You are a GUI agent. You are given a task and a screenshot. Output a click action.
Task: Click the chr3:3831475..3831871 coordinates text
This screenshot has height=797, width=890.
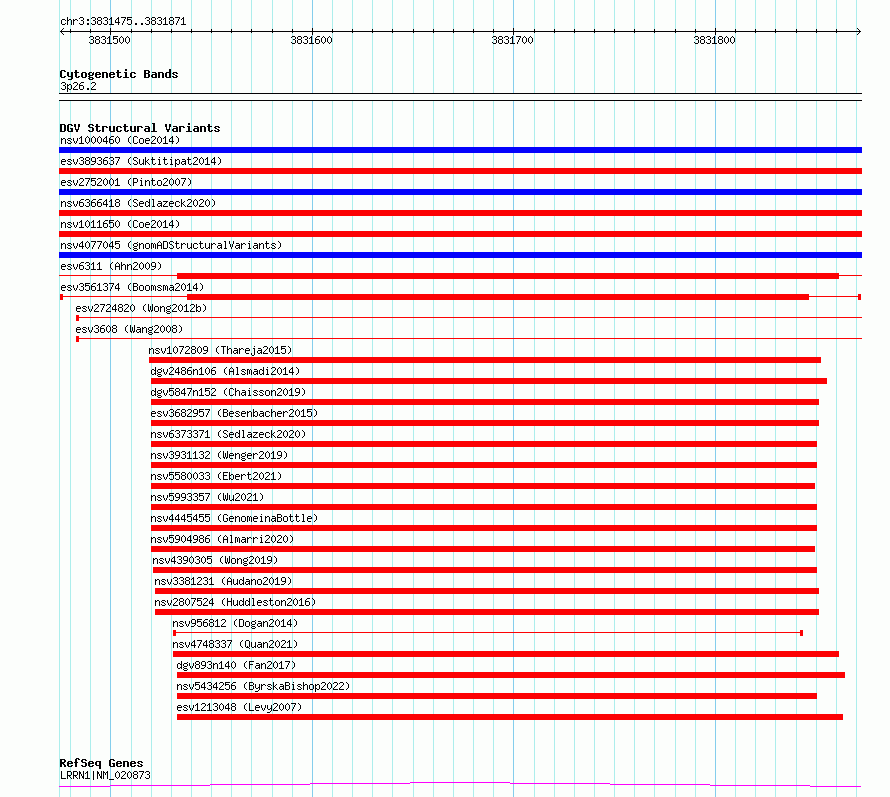click(x=123, y=22)
